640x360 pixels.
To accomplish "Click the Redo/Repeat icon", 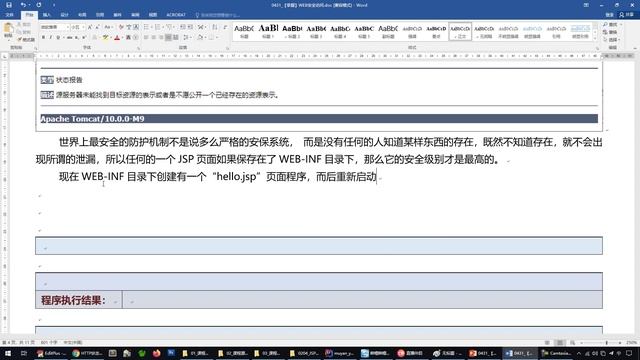I will 39,5.
